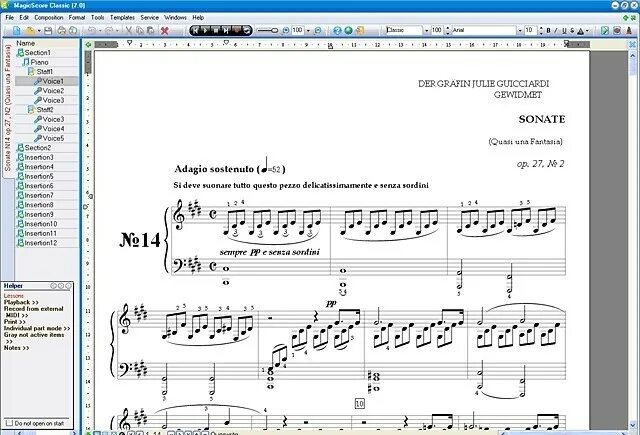The width and height of the screenshot is (640, 435).
Task: Rewind playback to the start
Action: pyautogui.click(x=195, y=30)
